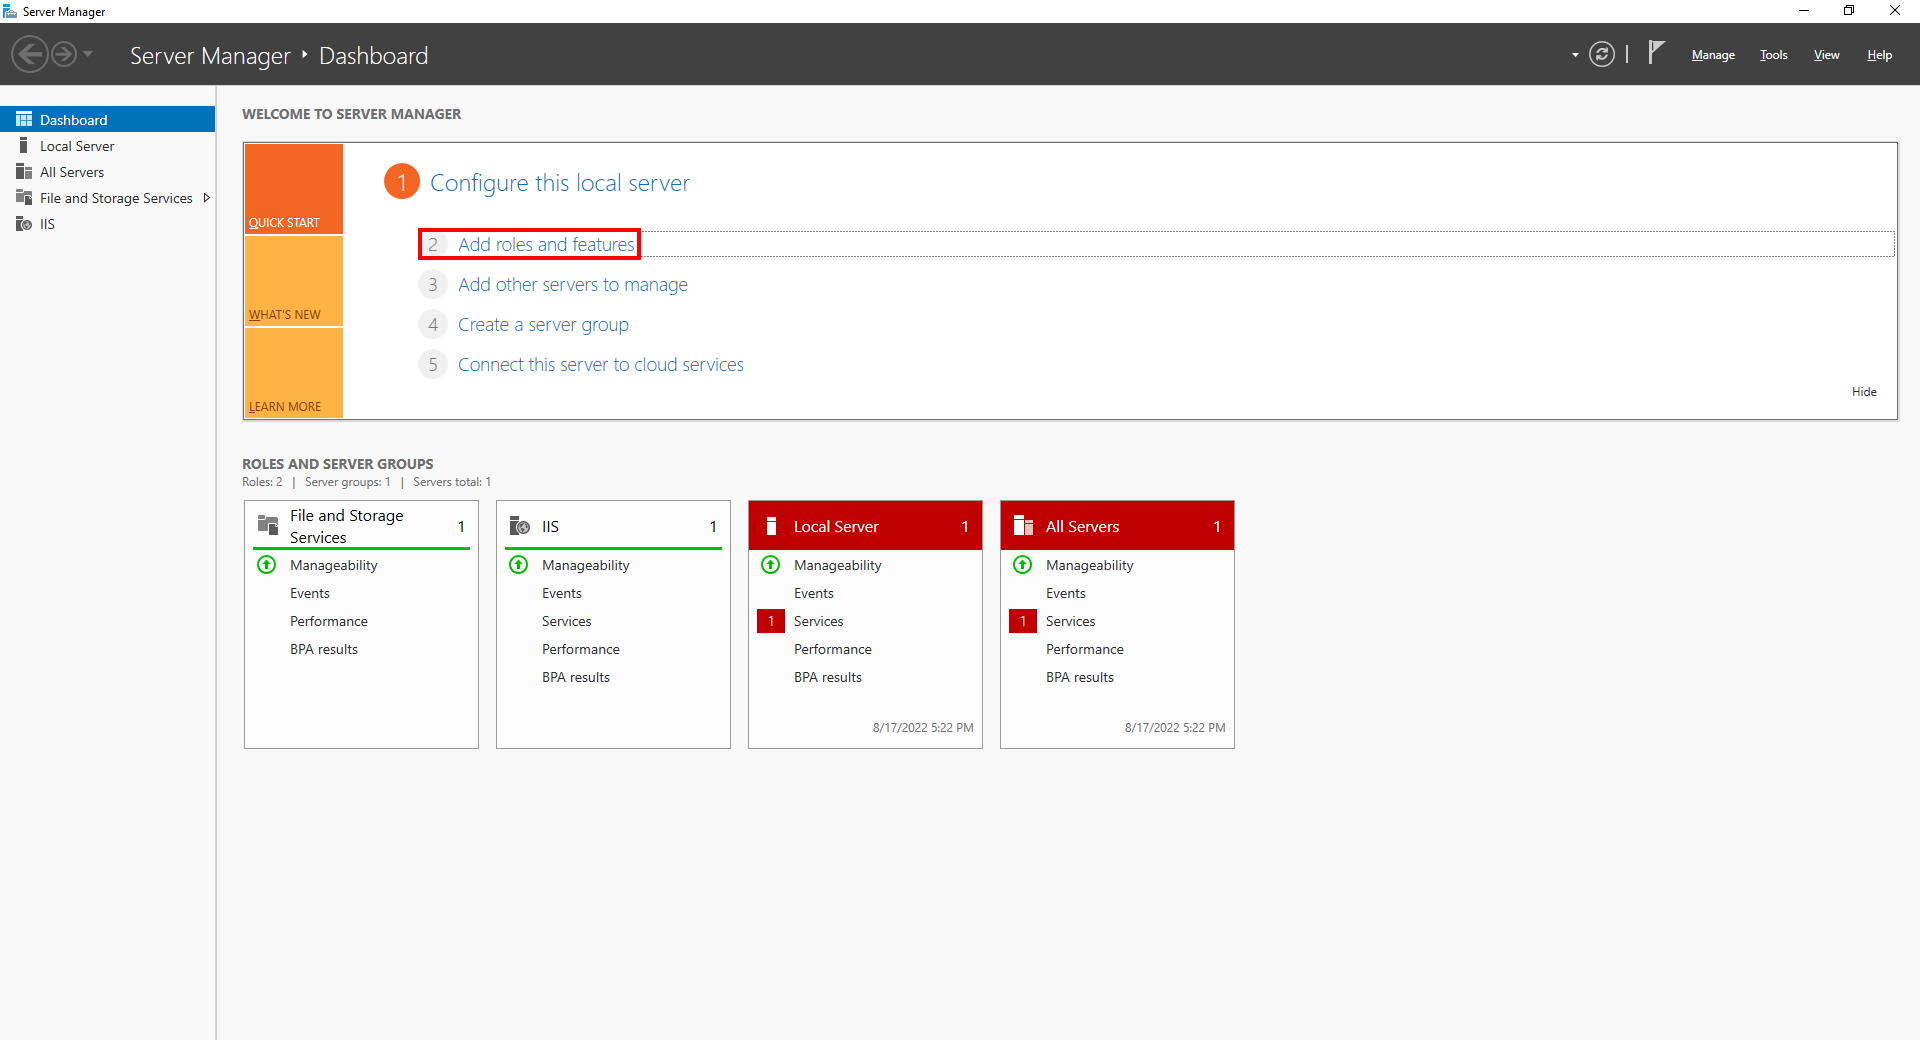Screen dimensions: 1920x1040
Task: Select All Servers in the sidebar
Action: coord(108,172)
